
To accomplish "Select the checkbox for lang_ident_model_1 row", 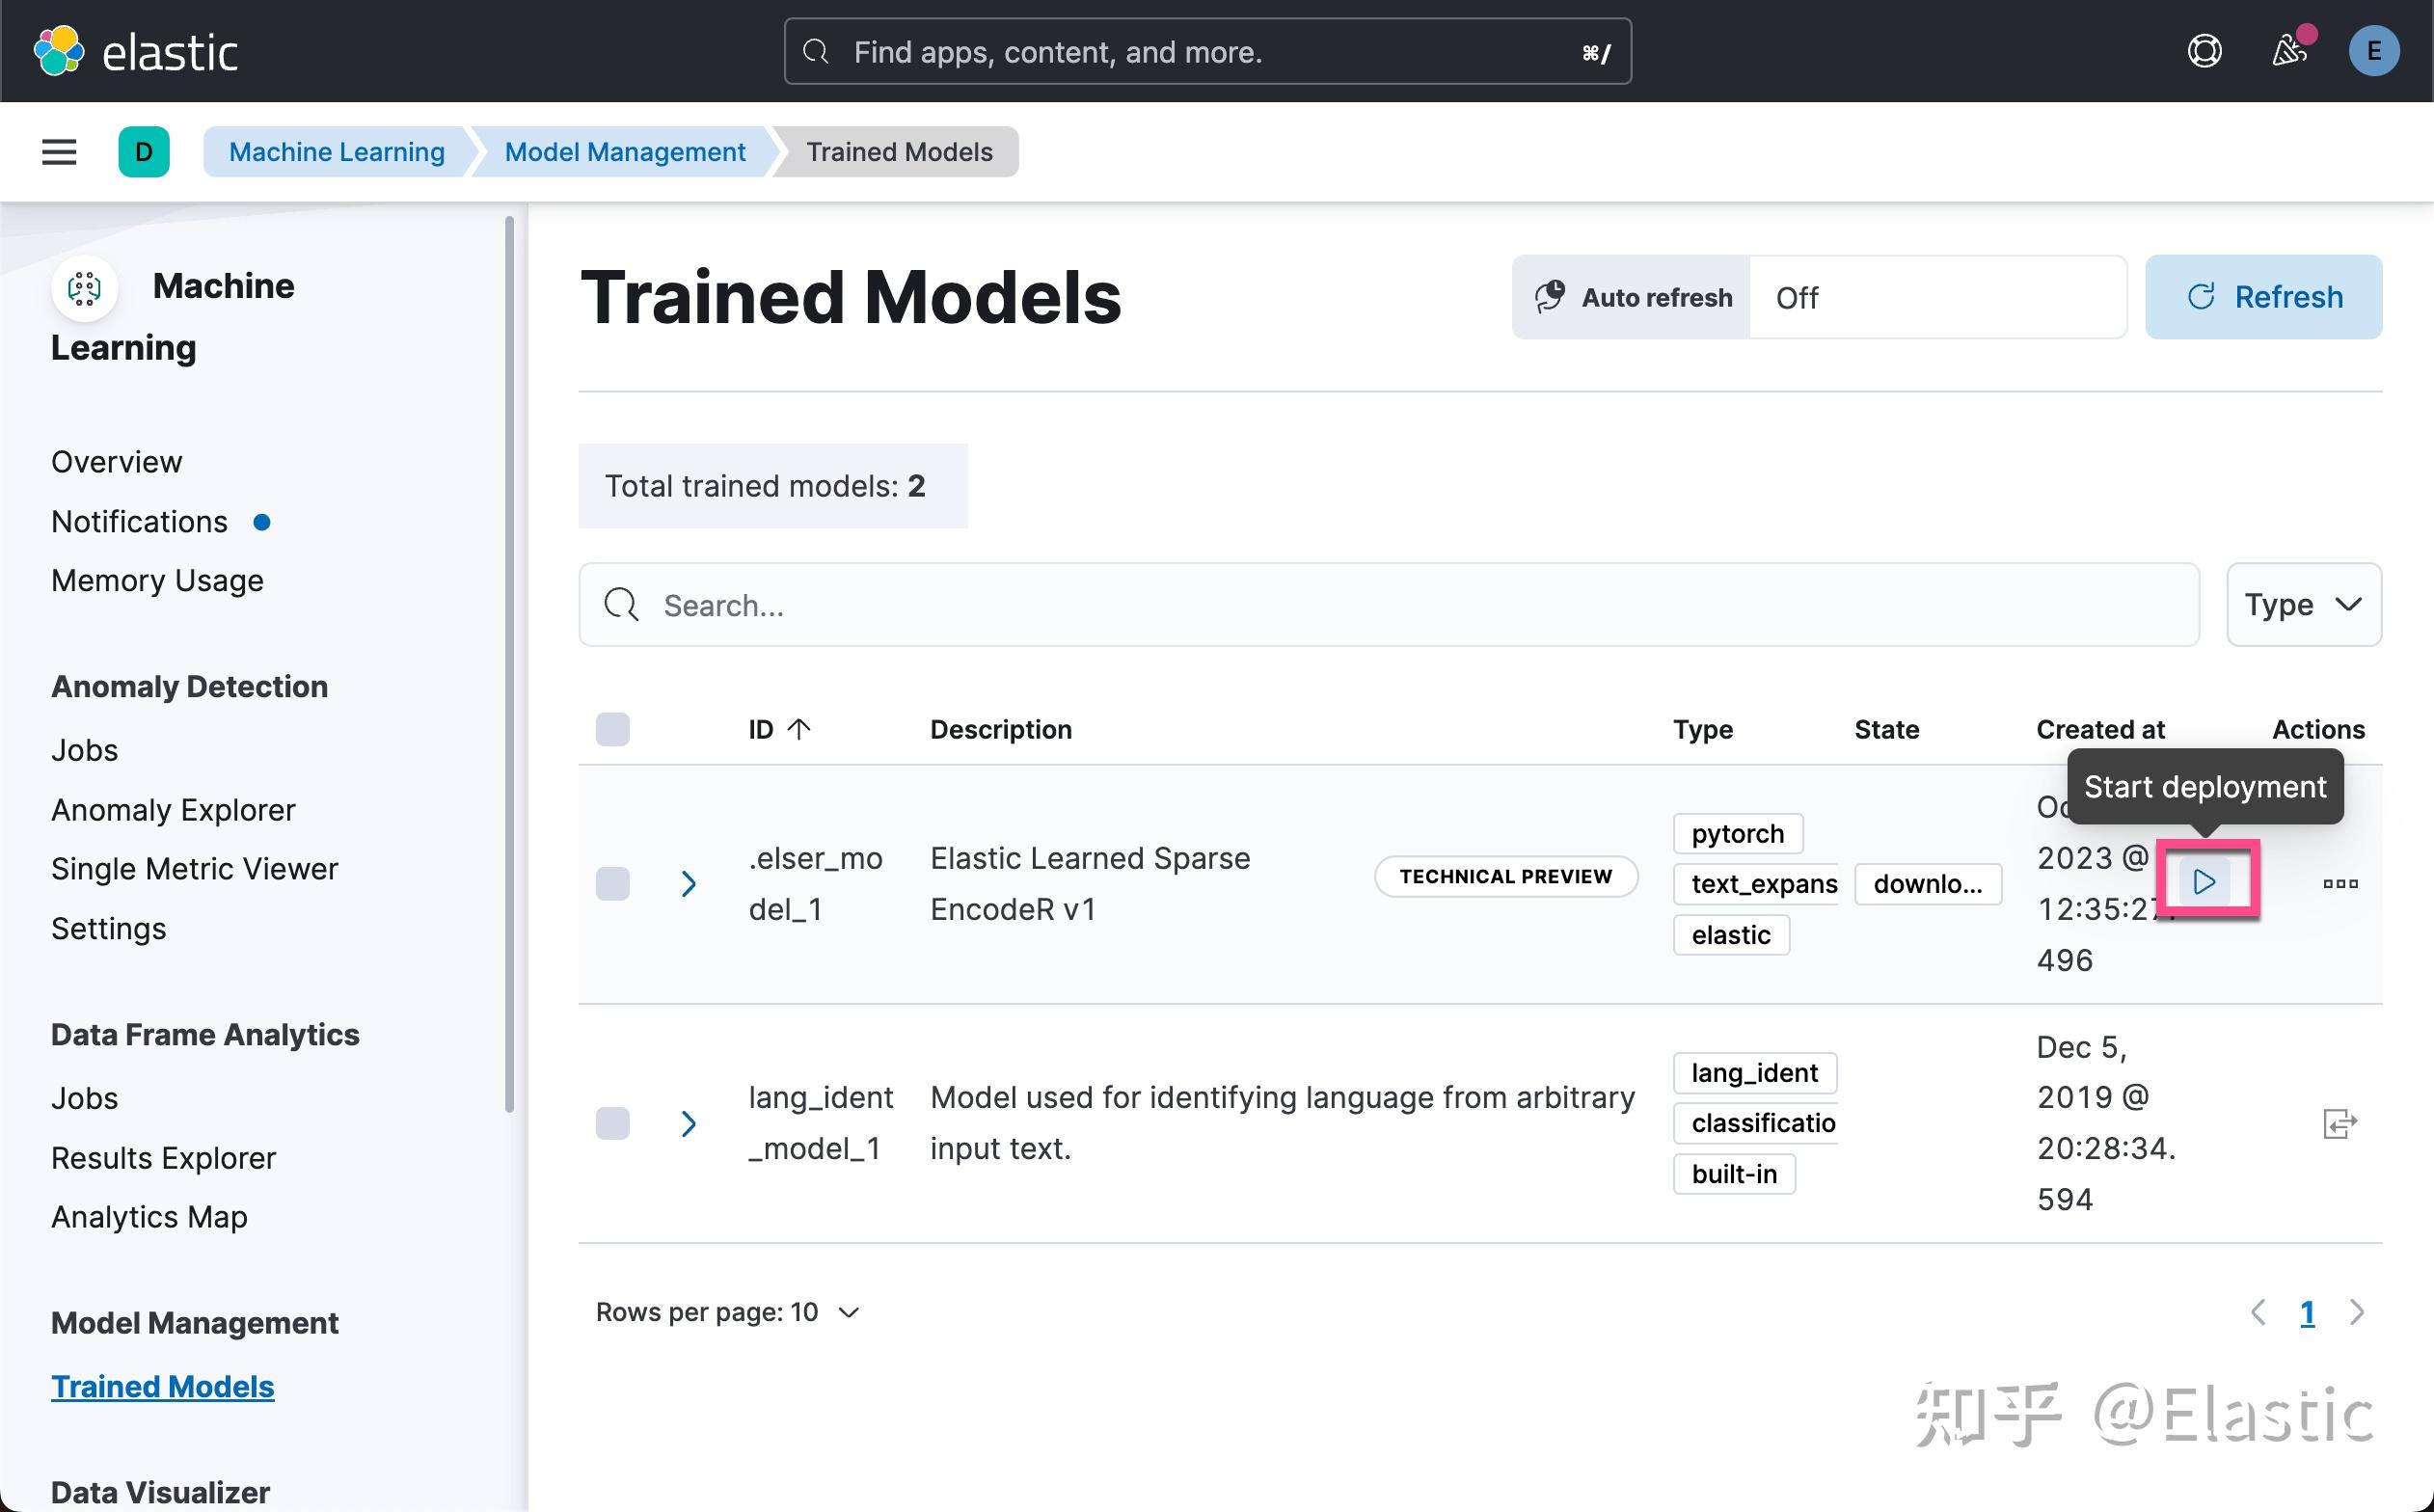I will (x=612, y=1123).
